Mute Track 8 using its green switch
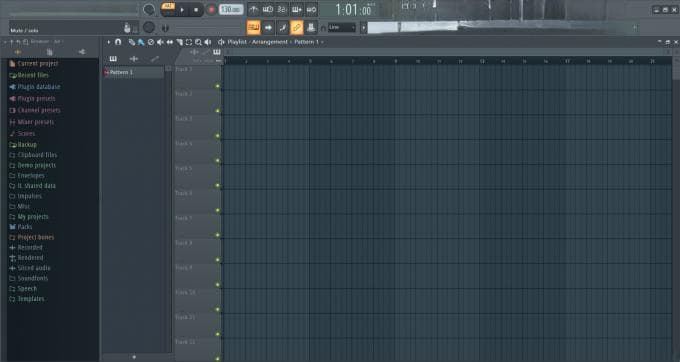This screenshot has height=362, width=680. (x=218, y=260)
